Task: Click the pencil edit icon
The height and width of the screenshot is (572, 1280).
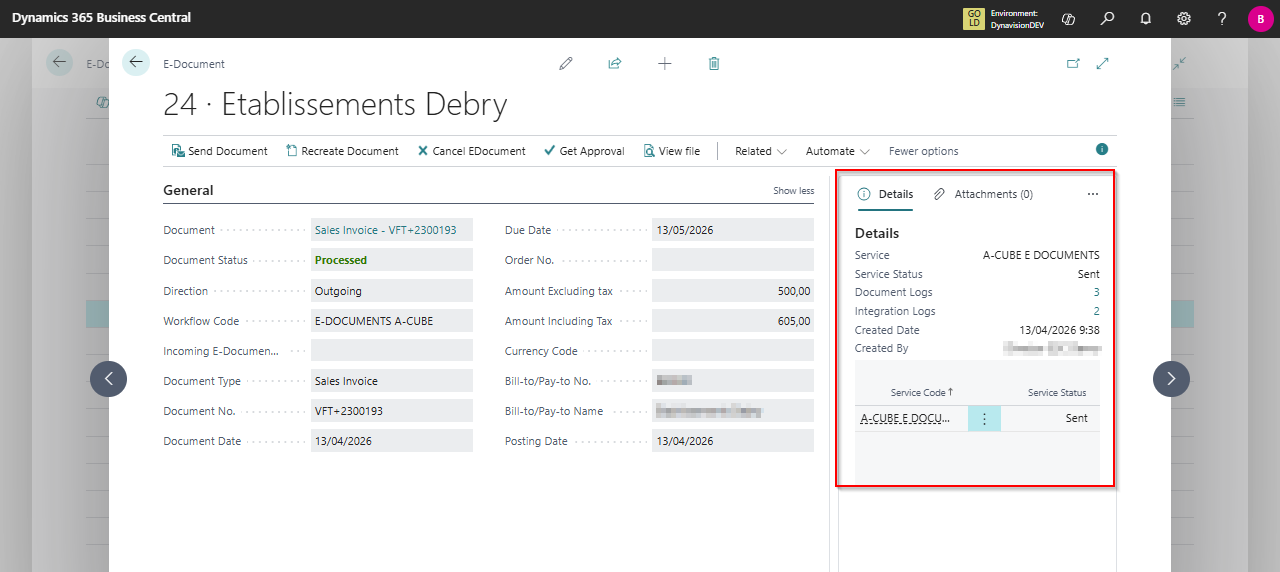Action: point(566,63)
